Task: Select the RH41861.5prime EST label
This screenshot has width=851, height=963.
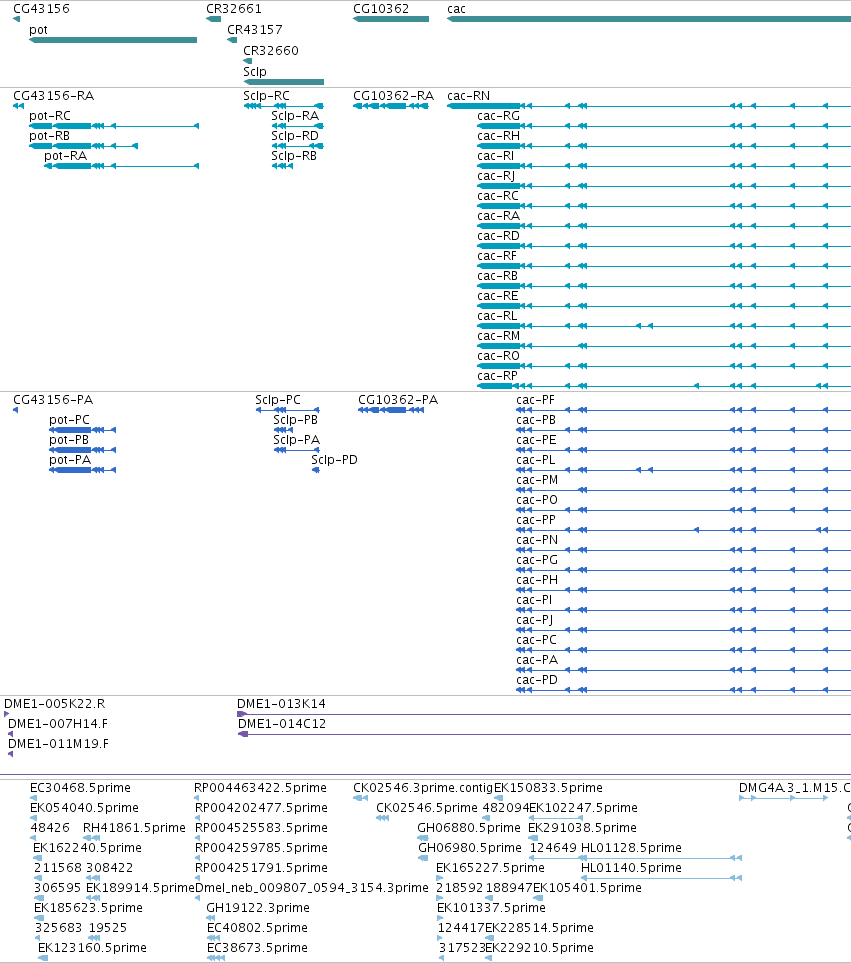Action: coord(134,828)
